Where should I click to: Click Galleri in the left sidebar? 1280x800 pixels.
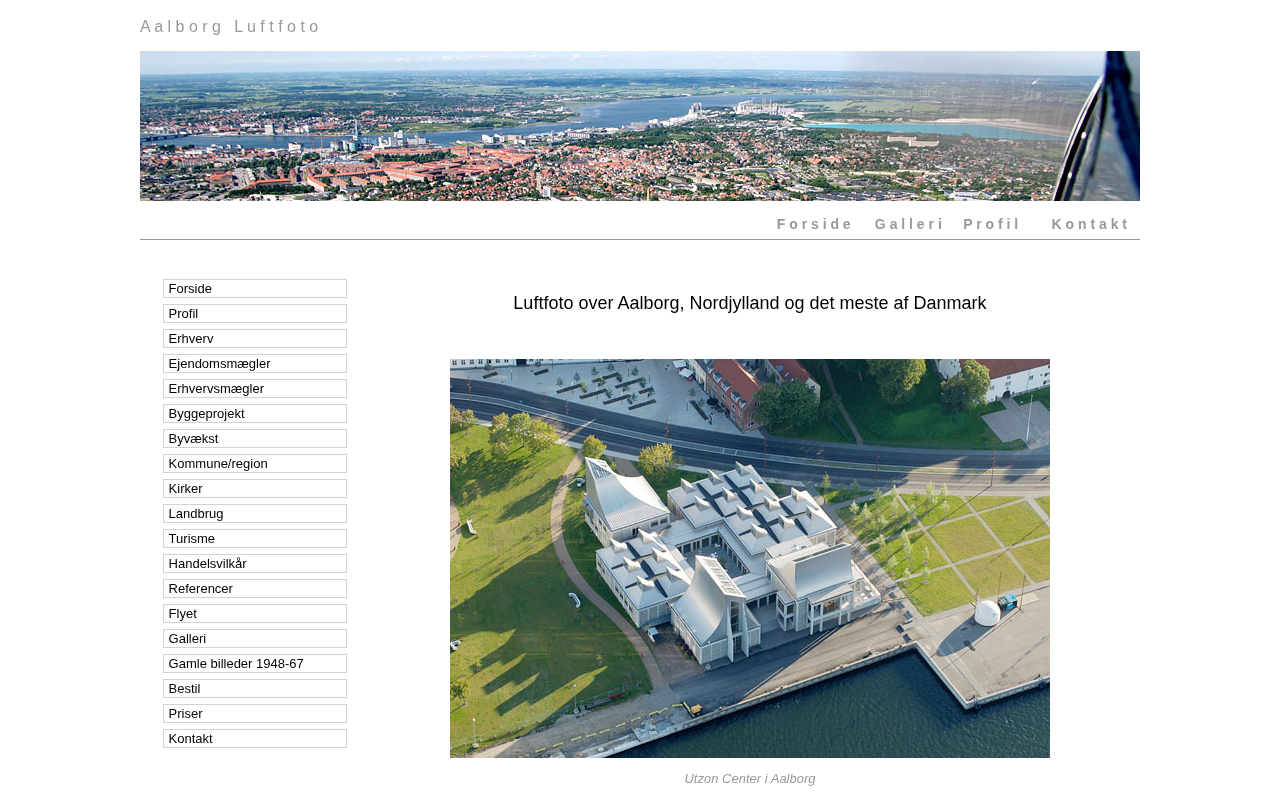pos(255,639)
